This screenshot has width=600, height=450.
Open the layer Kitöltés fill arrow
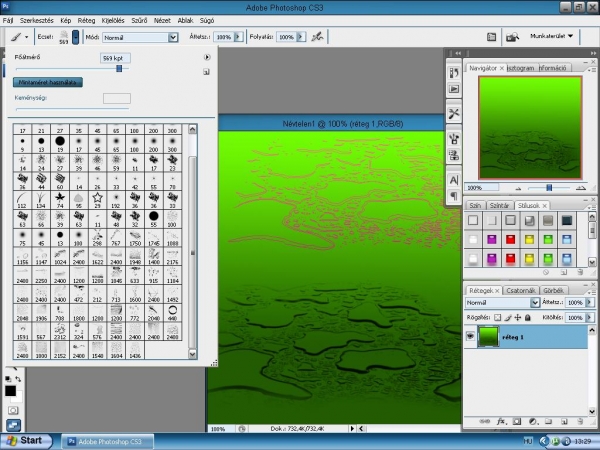click(589, 317)
